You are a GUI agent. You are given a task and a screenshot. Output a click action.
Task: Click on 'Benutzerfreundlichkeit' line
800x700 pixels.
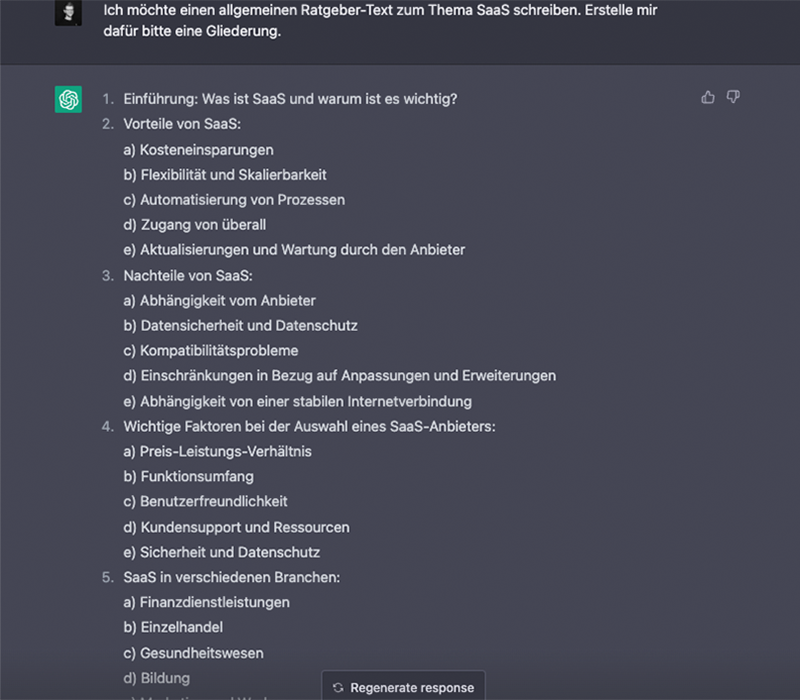tap(205, 501)
